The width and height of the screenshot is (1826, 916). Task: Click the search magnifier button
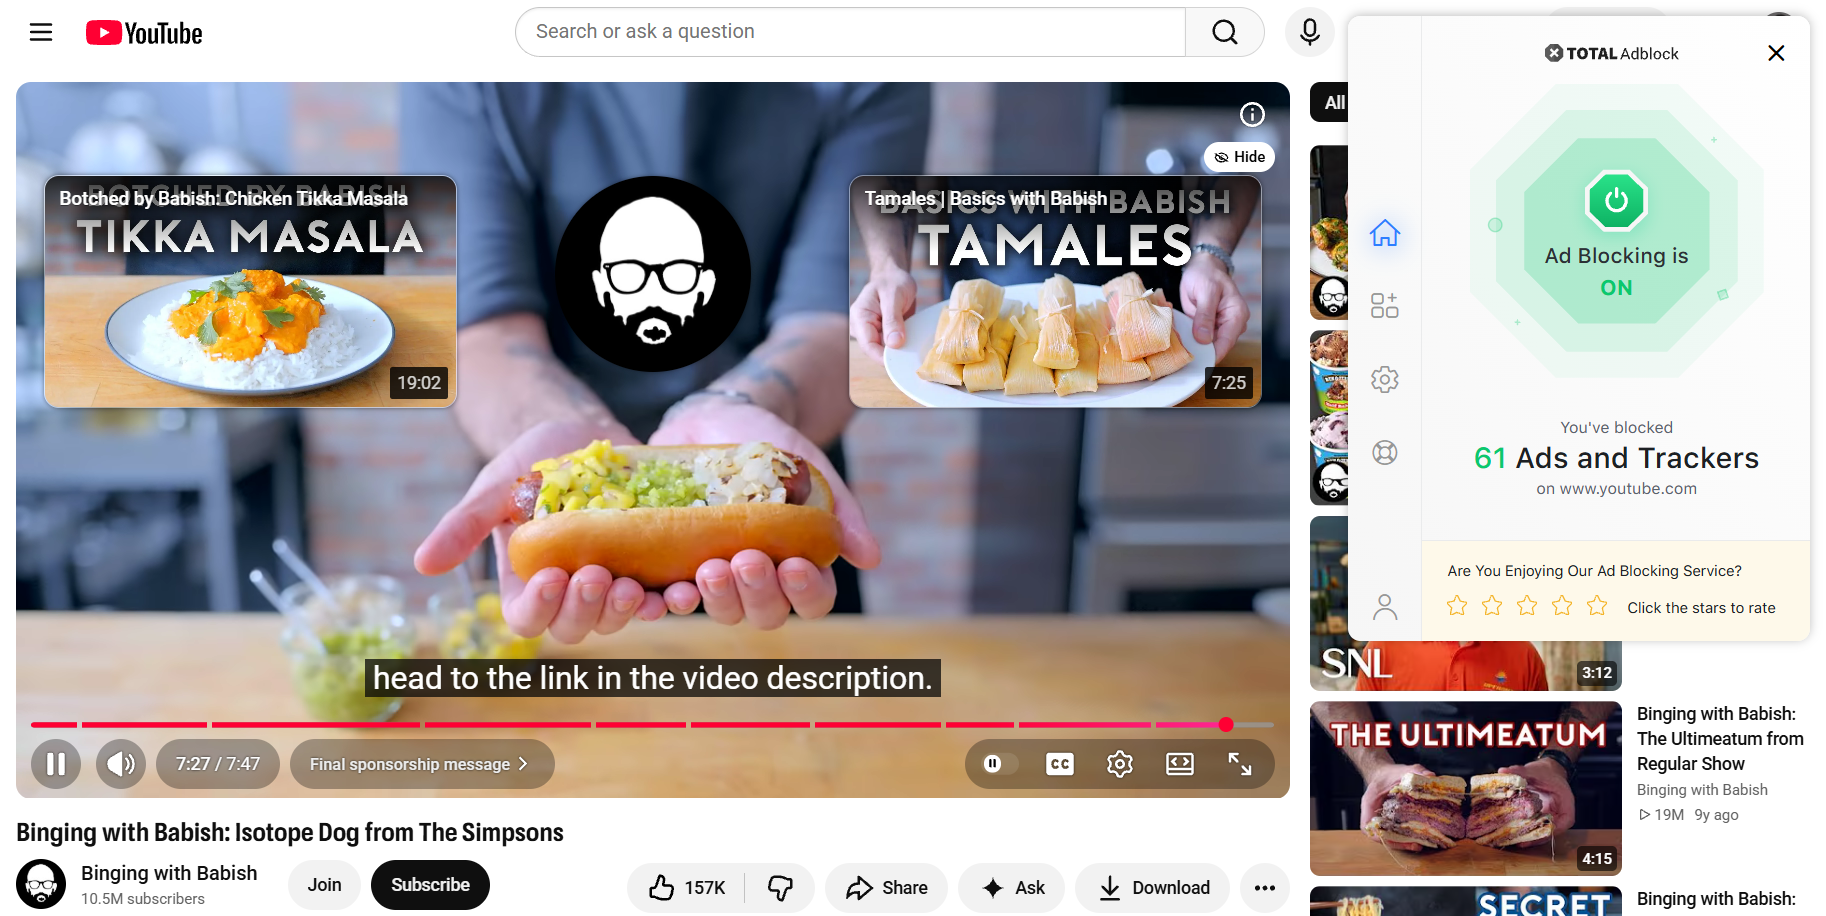click(x=1224, y=32)
